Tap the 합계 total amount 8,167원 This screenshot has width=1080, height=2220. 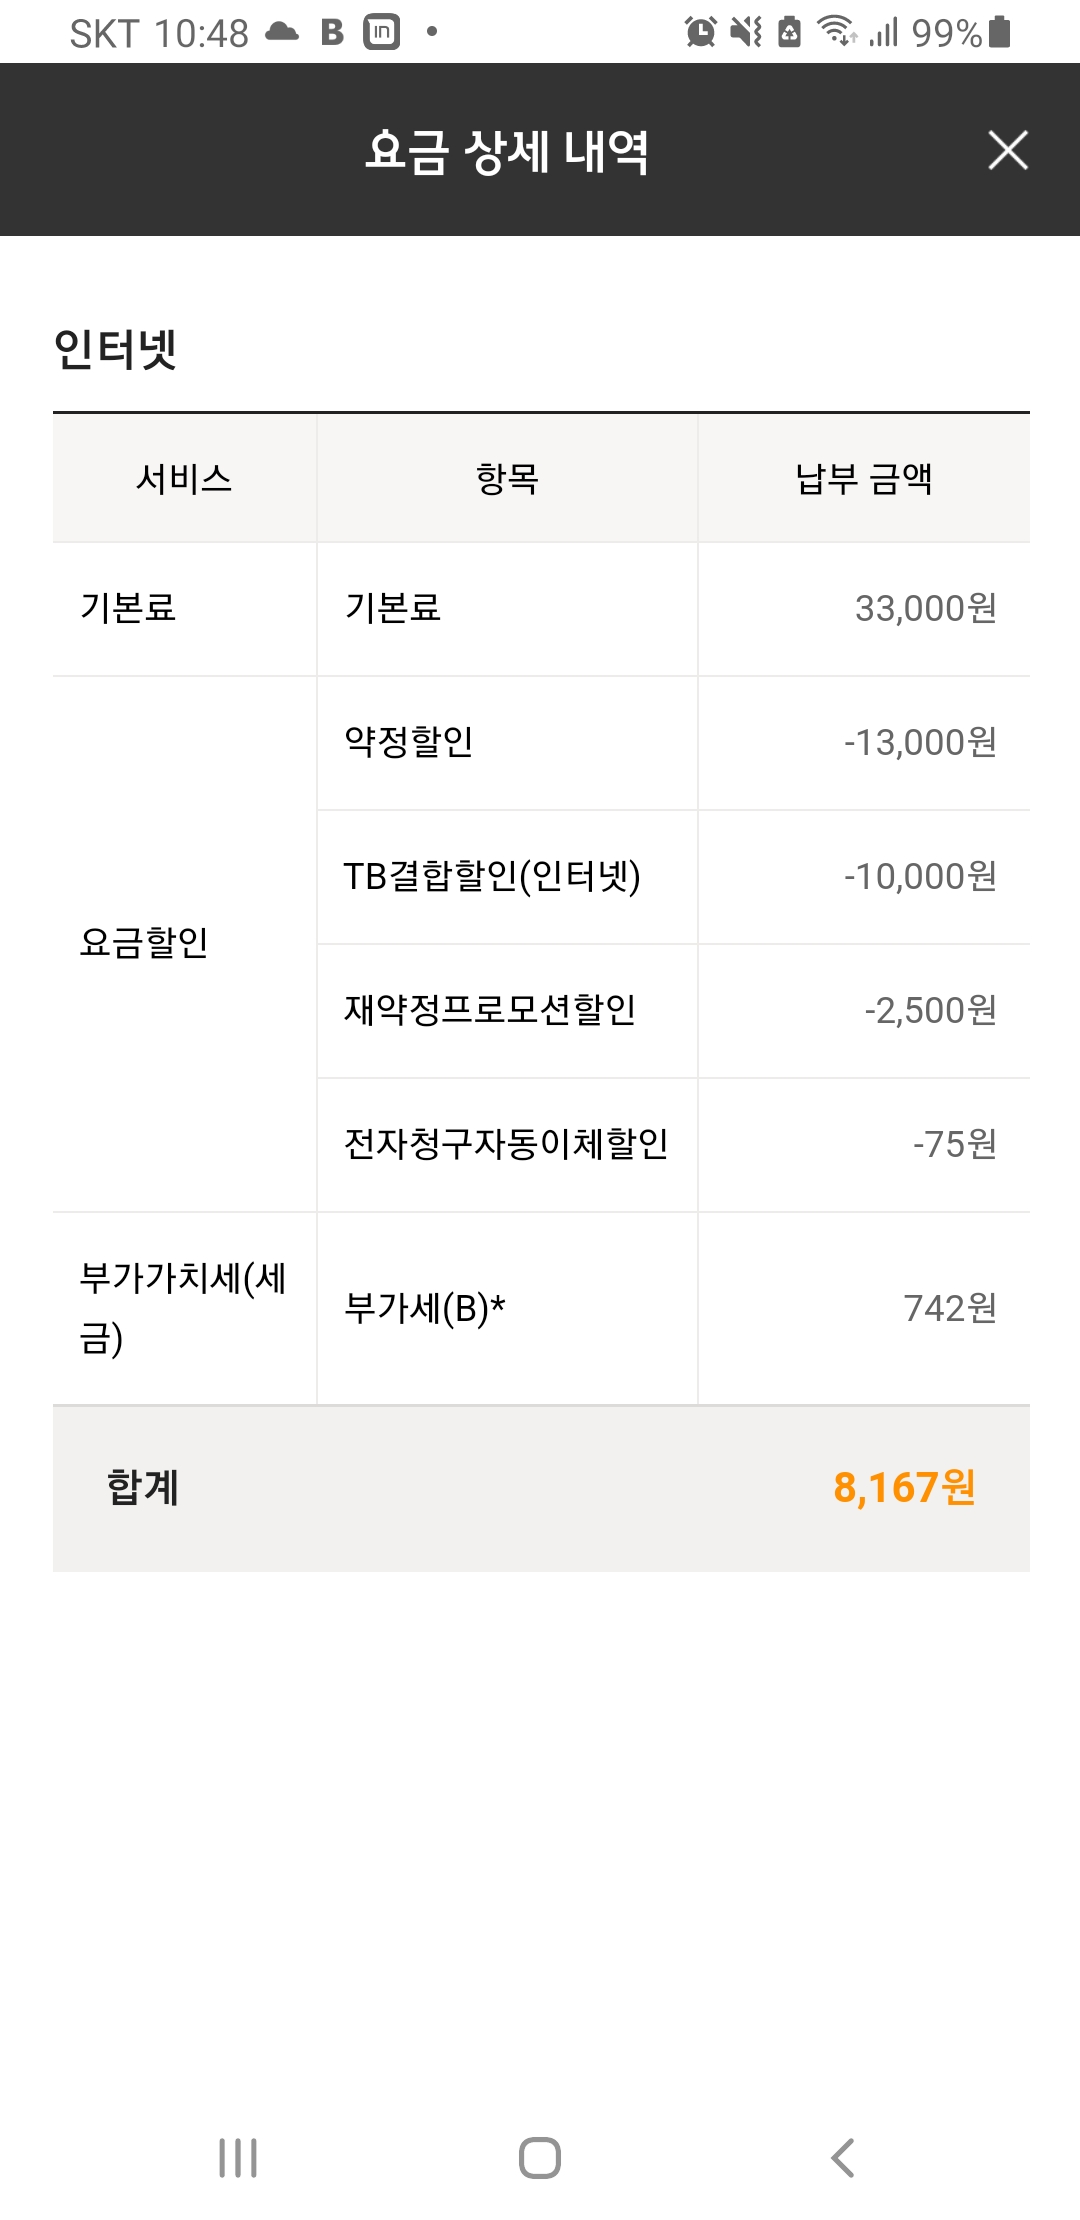904,1488
